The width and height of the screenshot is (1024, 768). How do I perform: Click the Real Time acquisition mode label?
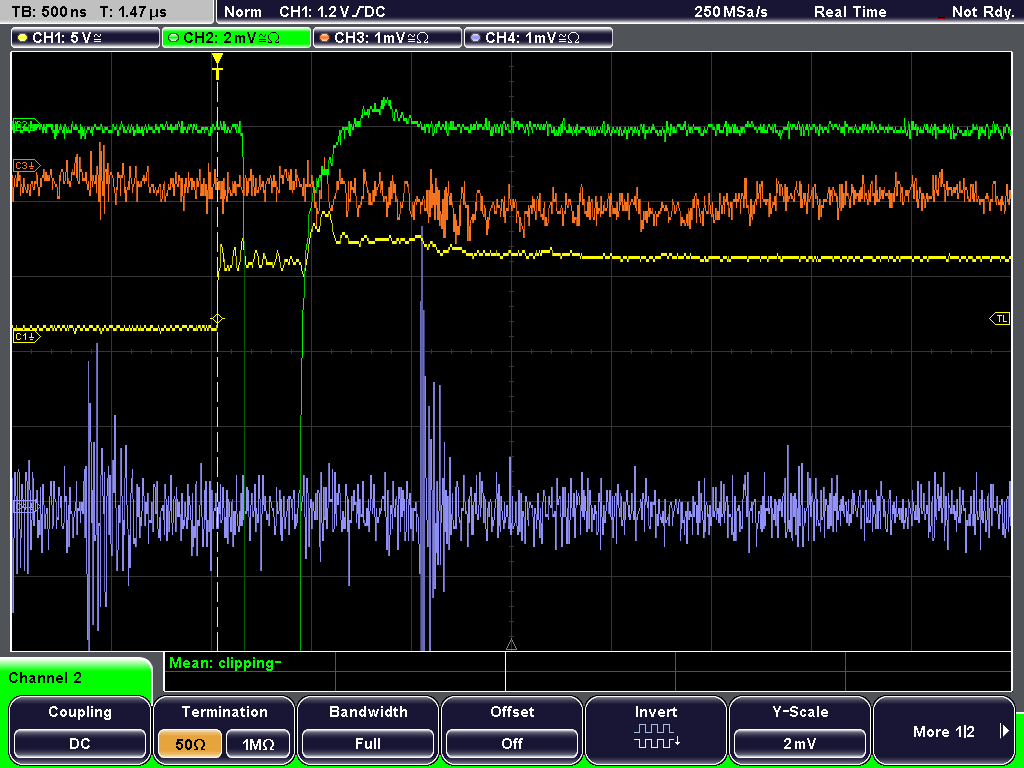tap(850, 12)
